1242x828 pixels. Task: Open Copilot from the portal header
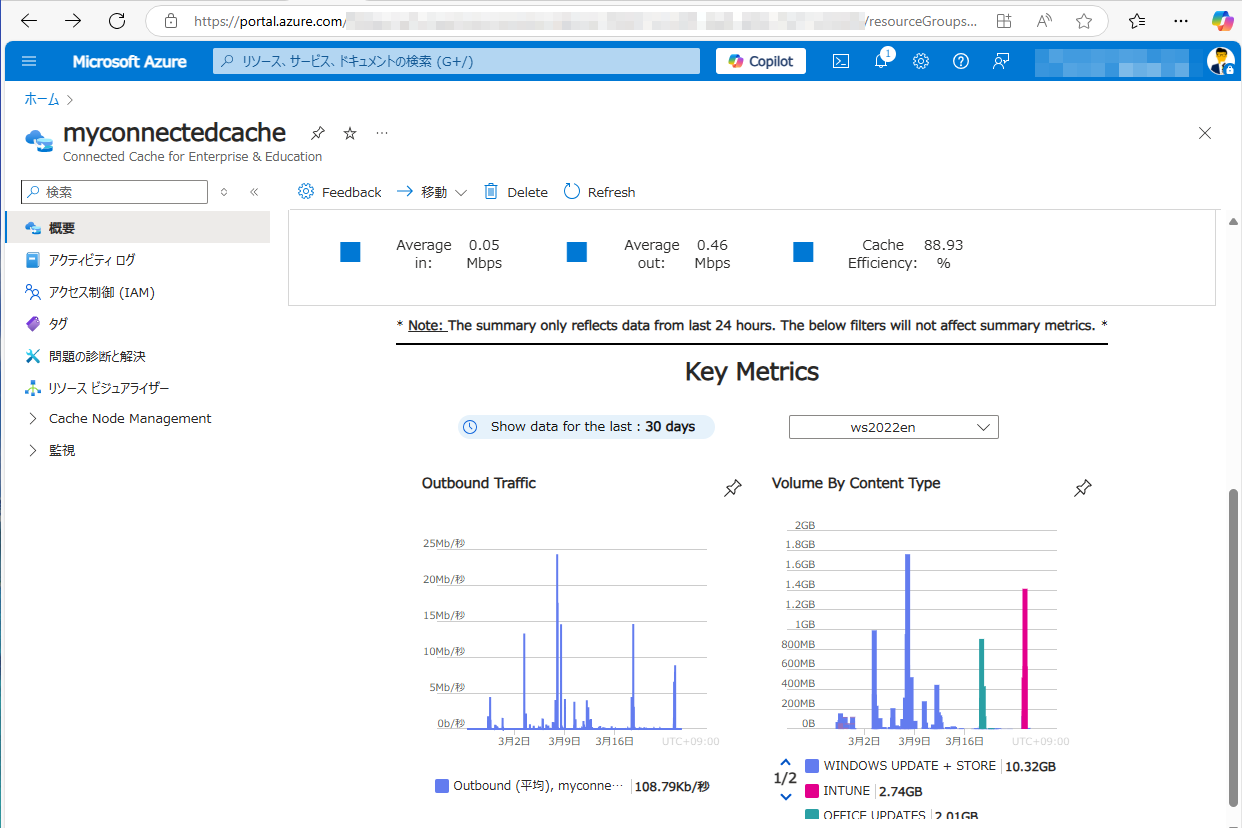click(x=761, y=60)
